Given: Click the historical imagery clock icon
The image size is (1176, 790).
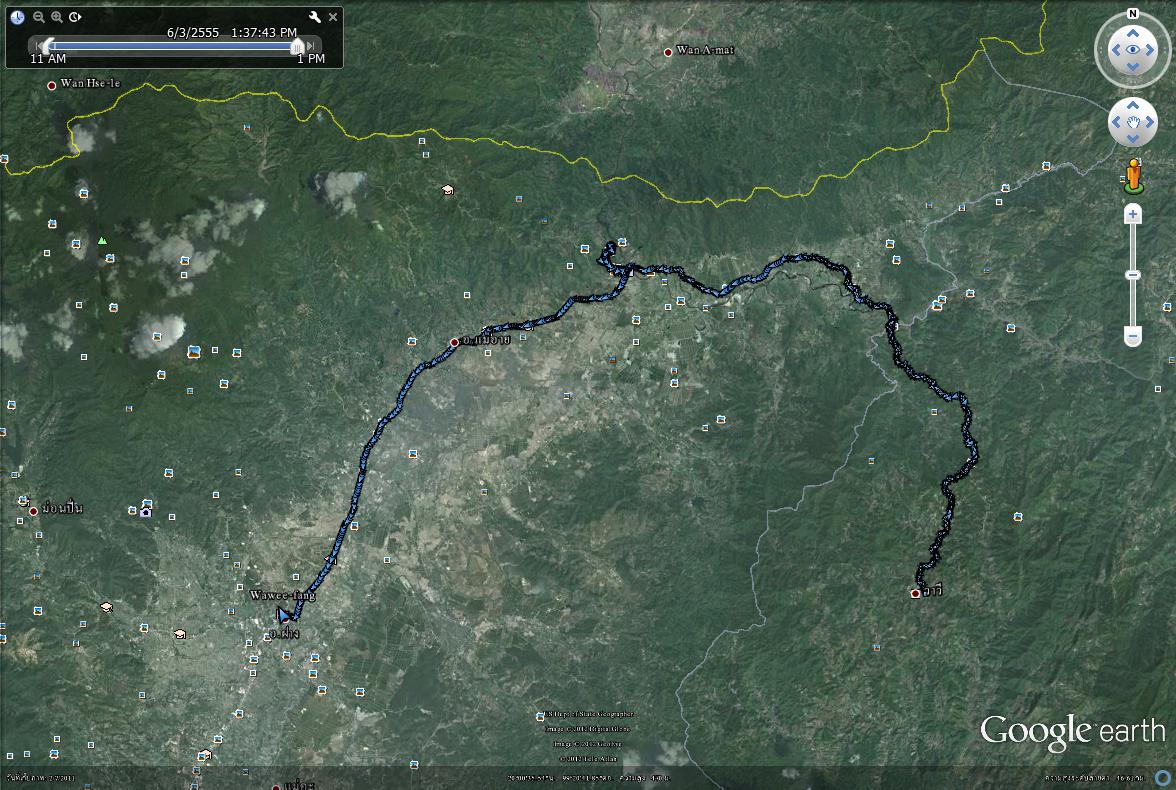Looking at the screenshot, I should point(17,17).
